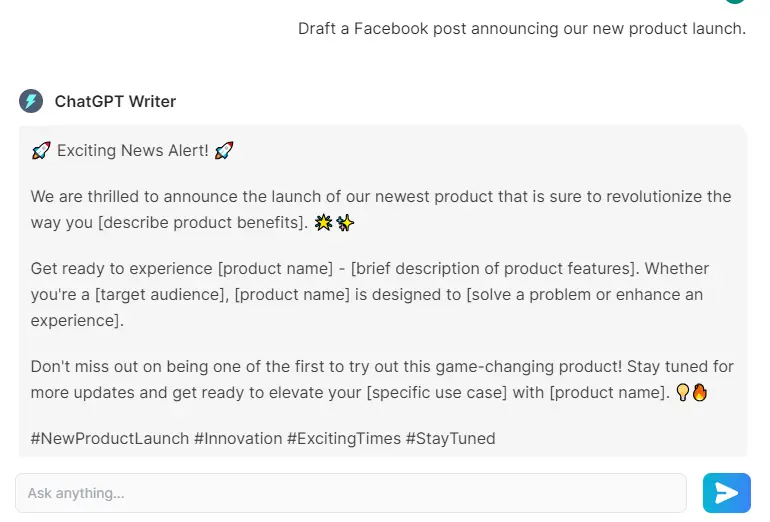Image resolution: width=770 pixels, height=522 pixels.
Task: Click the fire emoji in the reply
Action: [699, 393]
